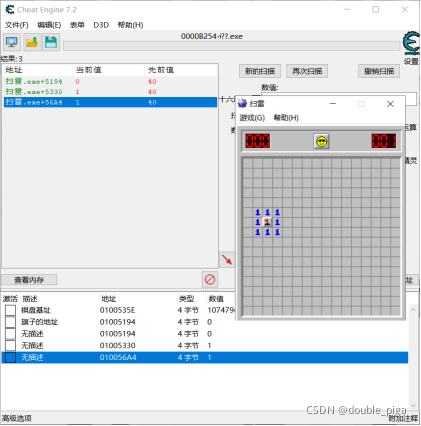Click the 先前值 column header

coord(181,70)
